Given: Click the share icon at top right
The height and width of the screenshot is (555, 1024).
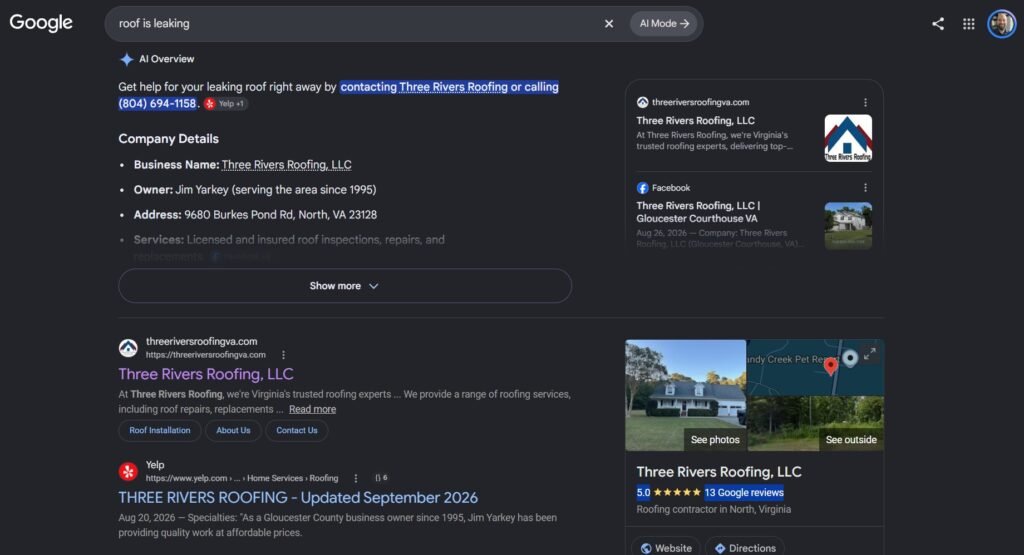Looking at the screenshot, I should 938,24.
